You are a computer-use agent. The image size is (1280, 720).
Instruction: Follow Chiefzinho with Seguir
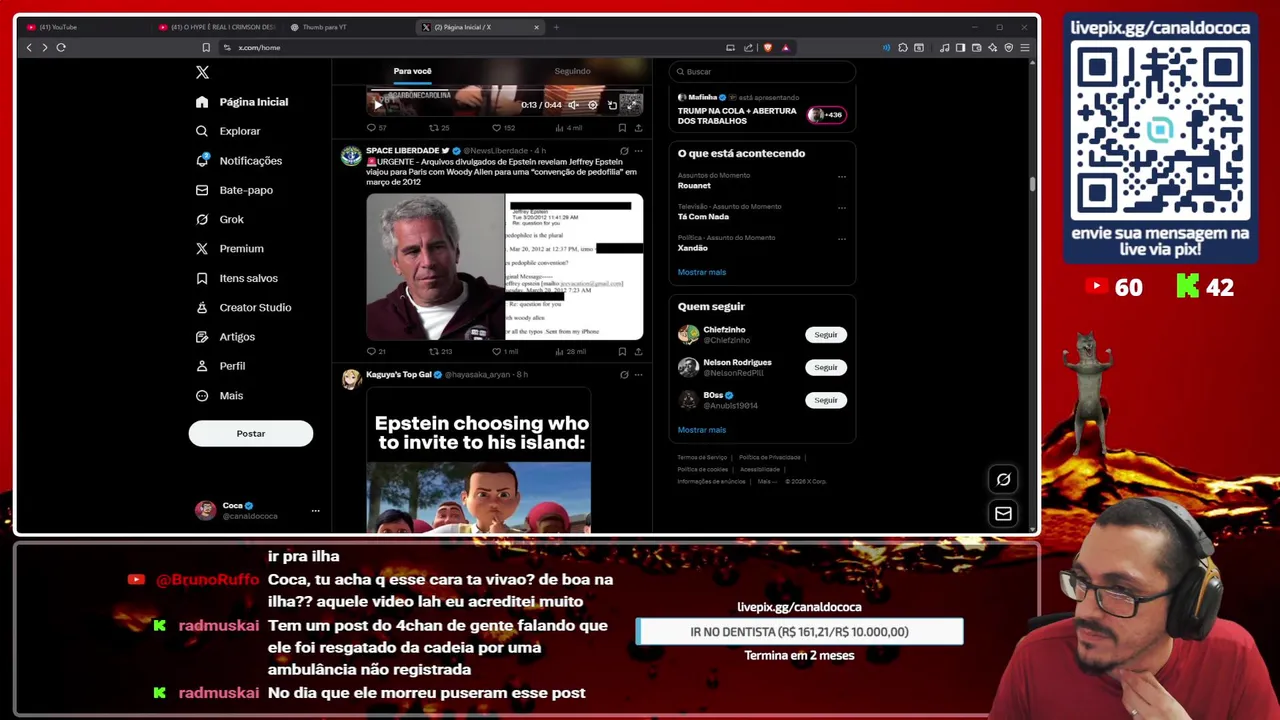point(826,335)
